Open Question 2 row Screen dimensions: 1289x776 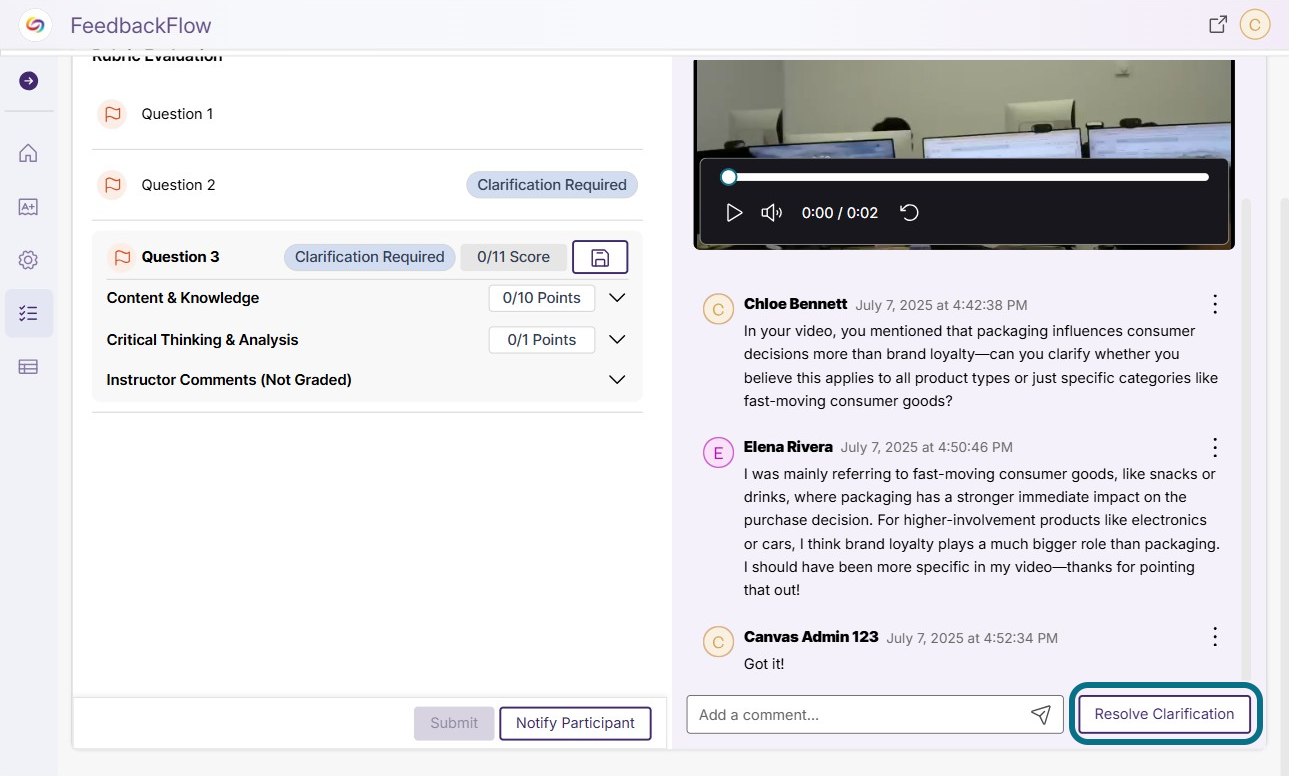pyautogui.click(x=367, y=185)
